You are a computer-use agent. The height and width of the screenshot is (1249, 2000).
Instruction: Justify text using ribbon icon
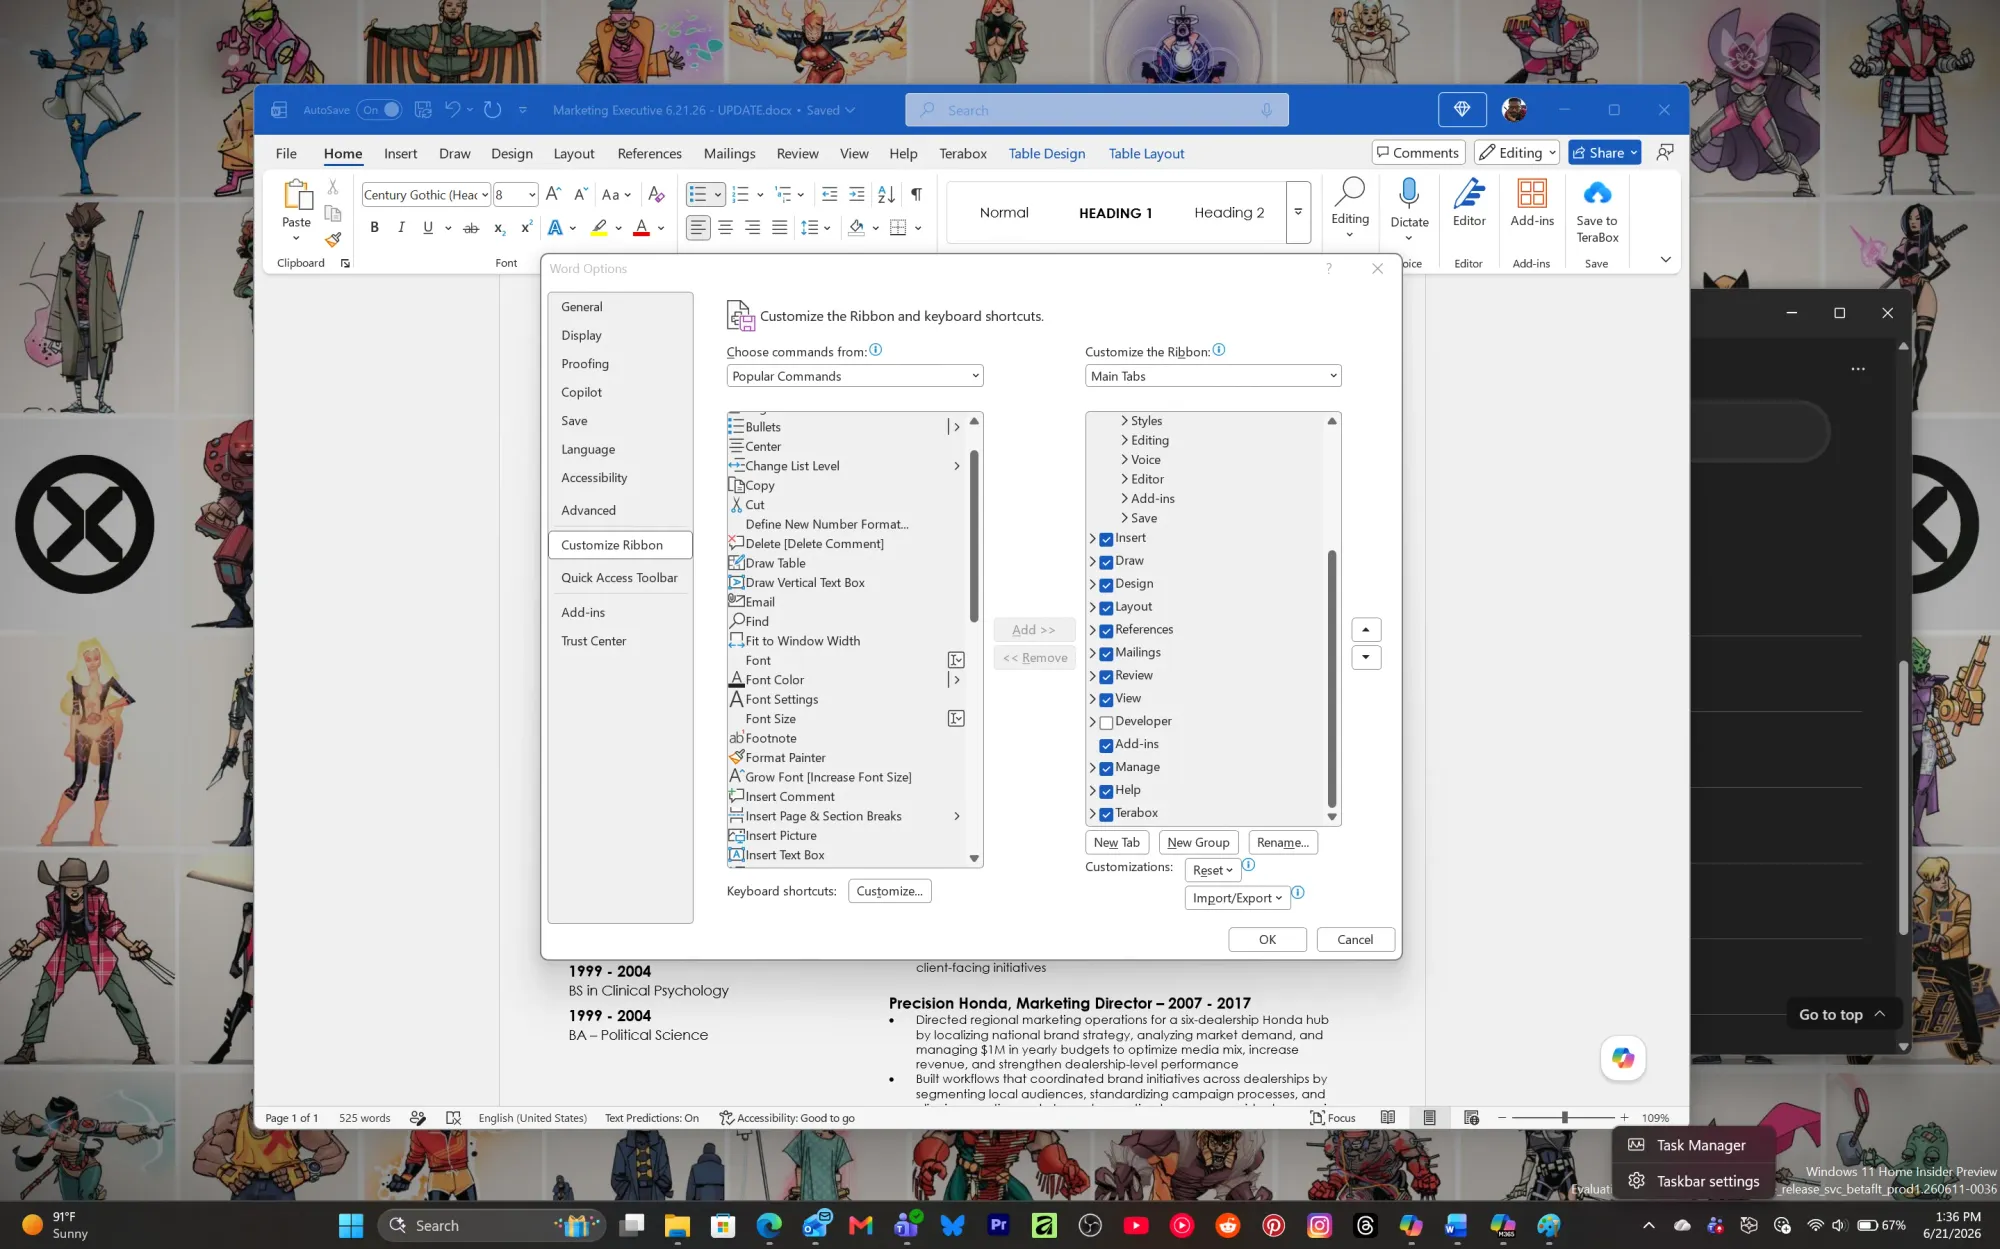(x=779, y=228)
